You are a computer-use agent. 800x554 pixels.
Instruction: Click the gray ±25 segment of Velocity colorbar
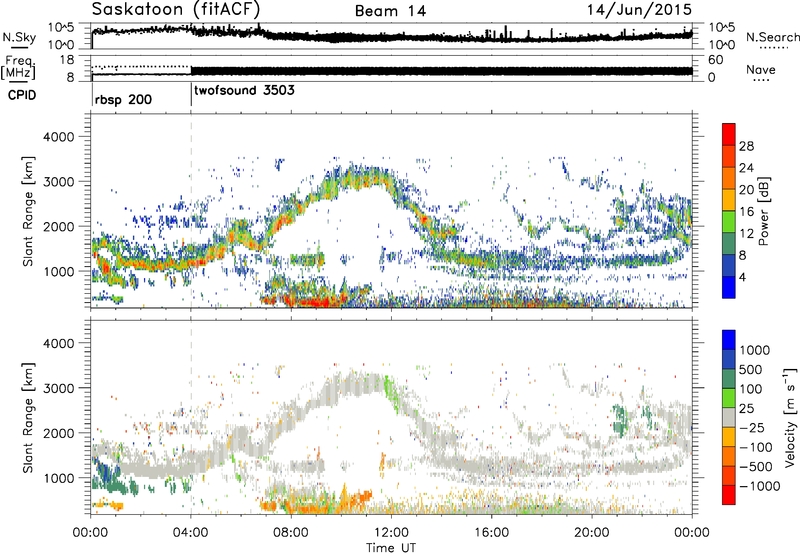pos(729,417)
